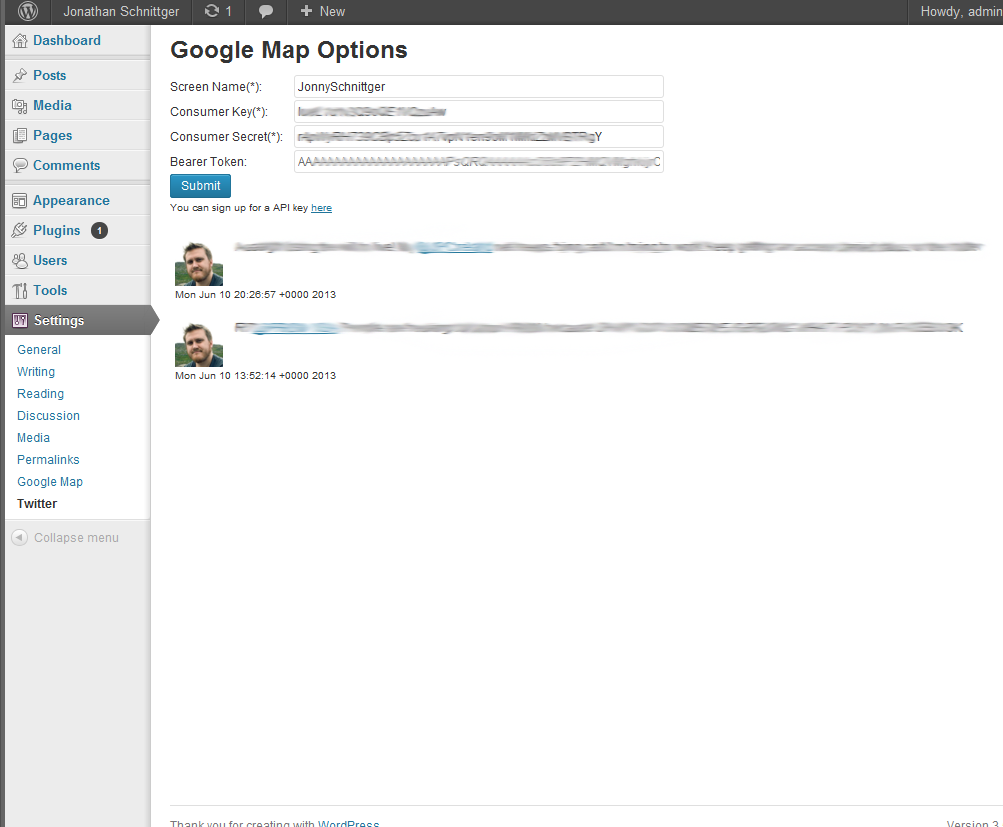This screenshot has height=827, width=1003.
Task: Open Twitter settings page
Action: tap(37, 503)
